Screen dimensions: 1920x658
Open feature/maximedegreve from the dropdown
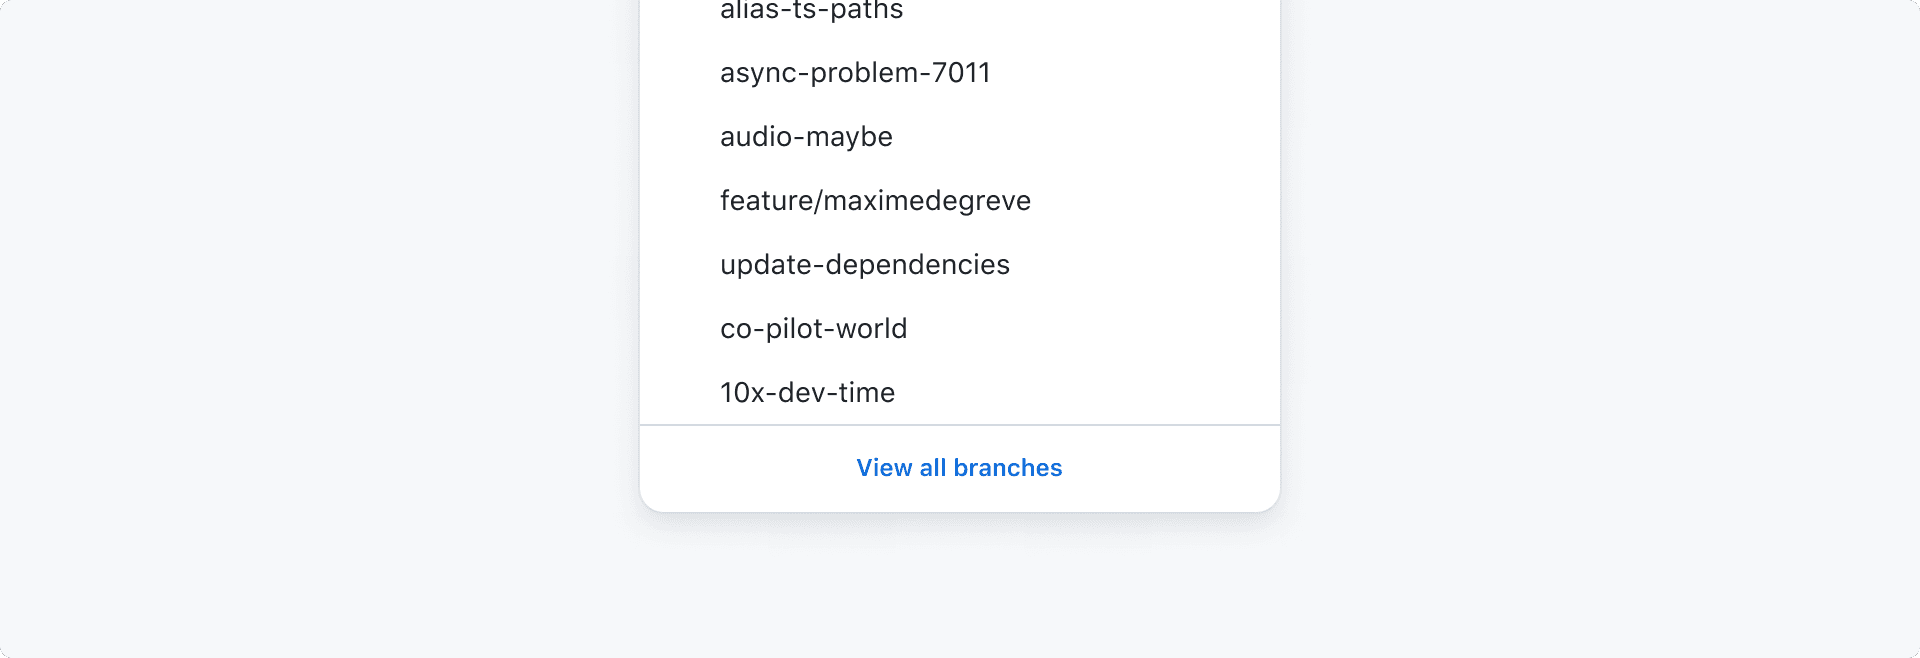pyautogui.click(x=874, y=200)
